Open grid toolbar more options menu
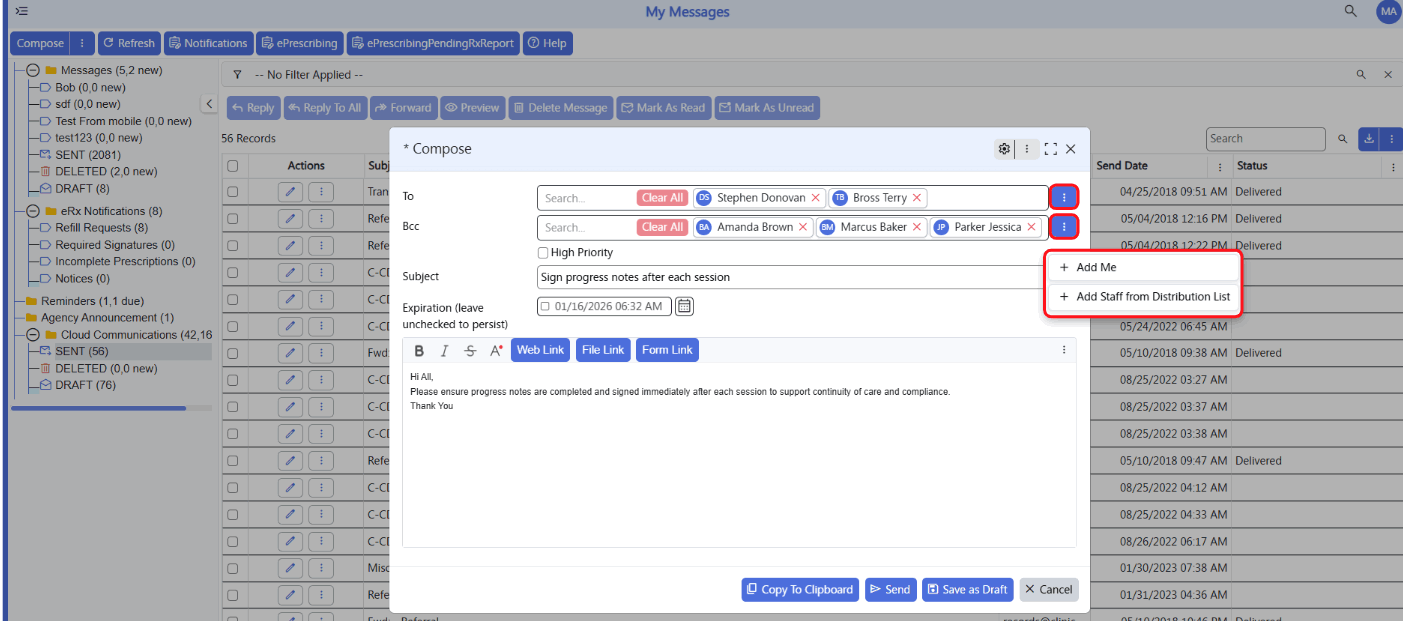 1390,138
